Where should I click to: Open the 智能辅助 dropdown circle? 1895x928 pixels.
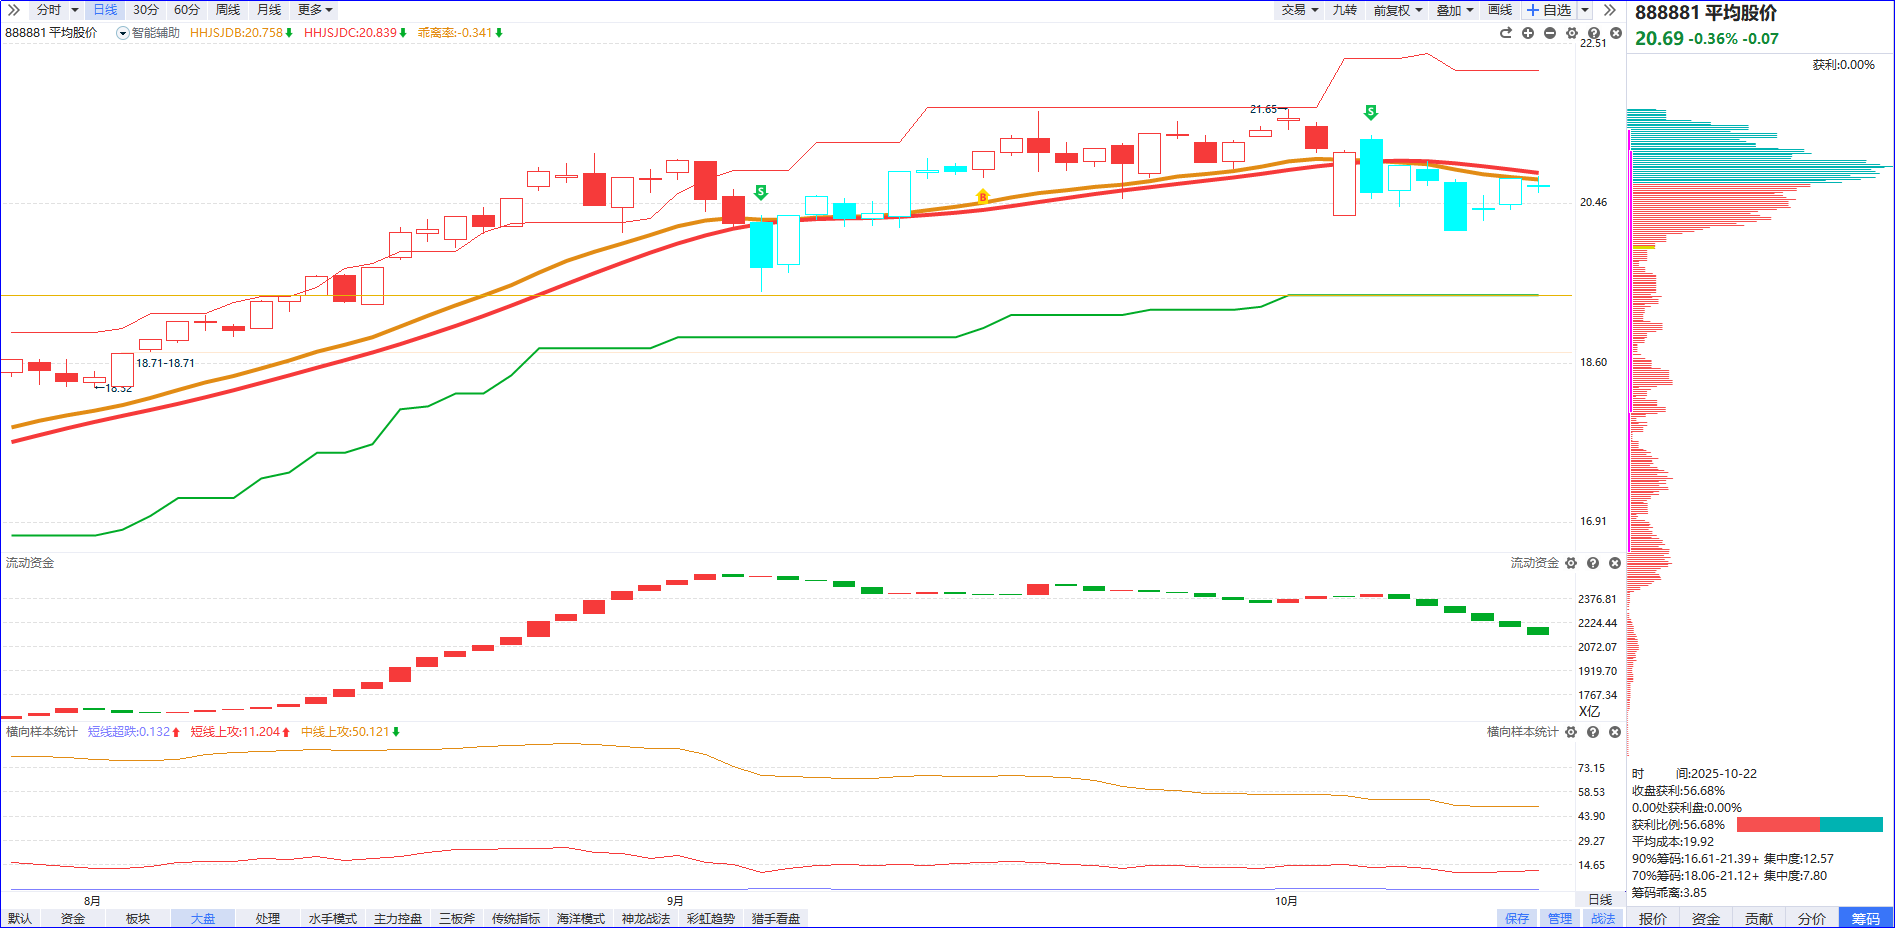click(x=123, y=33)
